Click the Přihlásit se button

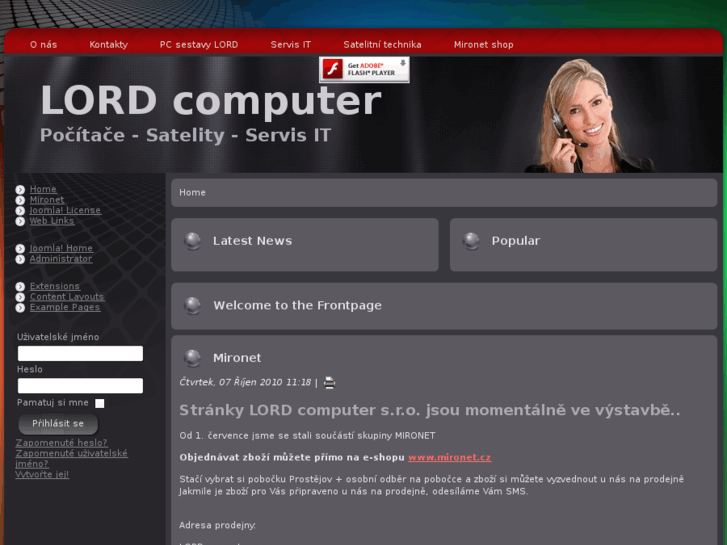point(58,423)
